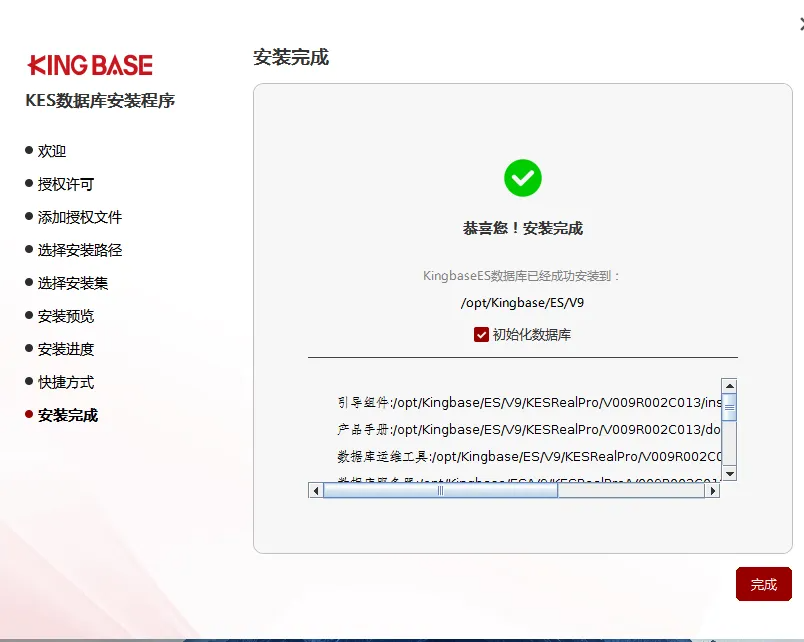Click the 安装预览 sidebar item
Viewport: 804px width, 642px height.
(x=66, y=316)
